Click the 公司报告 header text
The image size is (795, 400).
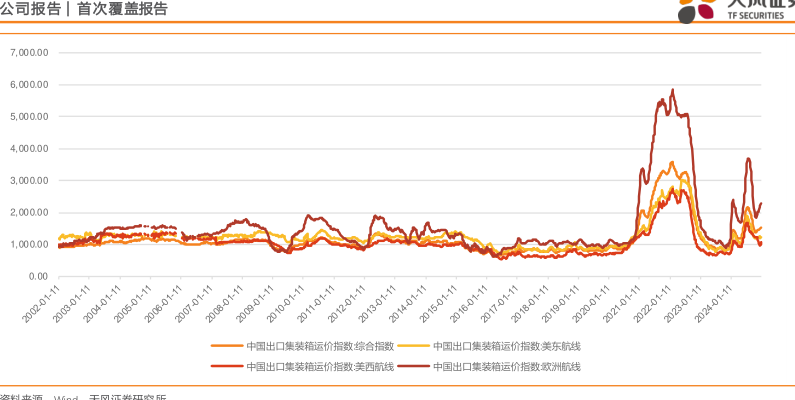coord(30,9)
